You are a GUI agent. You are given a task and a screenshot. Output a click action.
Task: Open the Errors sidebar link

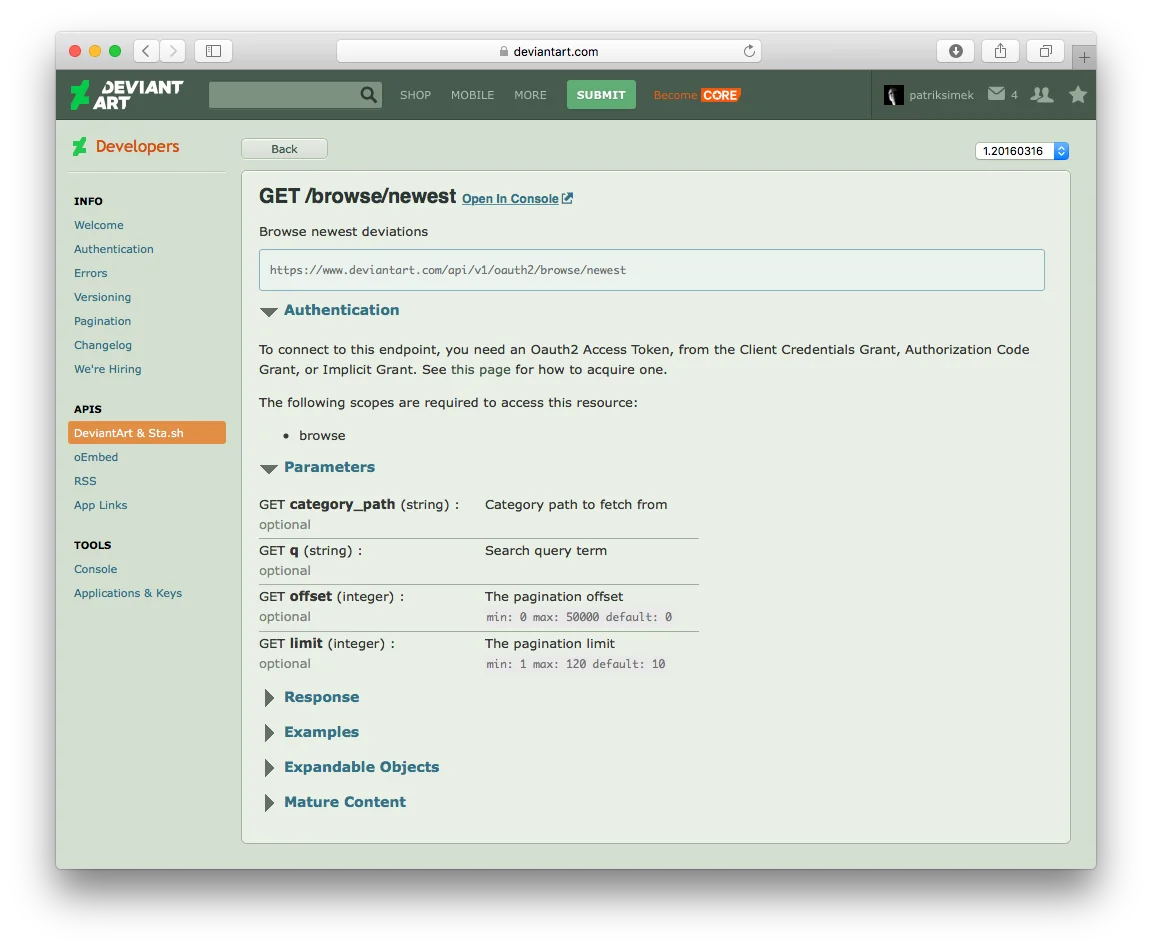coord(90,273)
